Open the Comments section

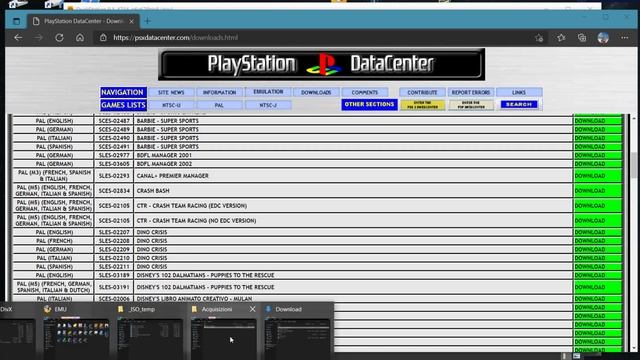pos(365,92)
